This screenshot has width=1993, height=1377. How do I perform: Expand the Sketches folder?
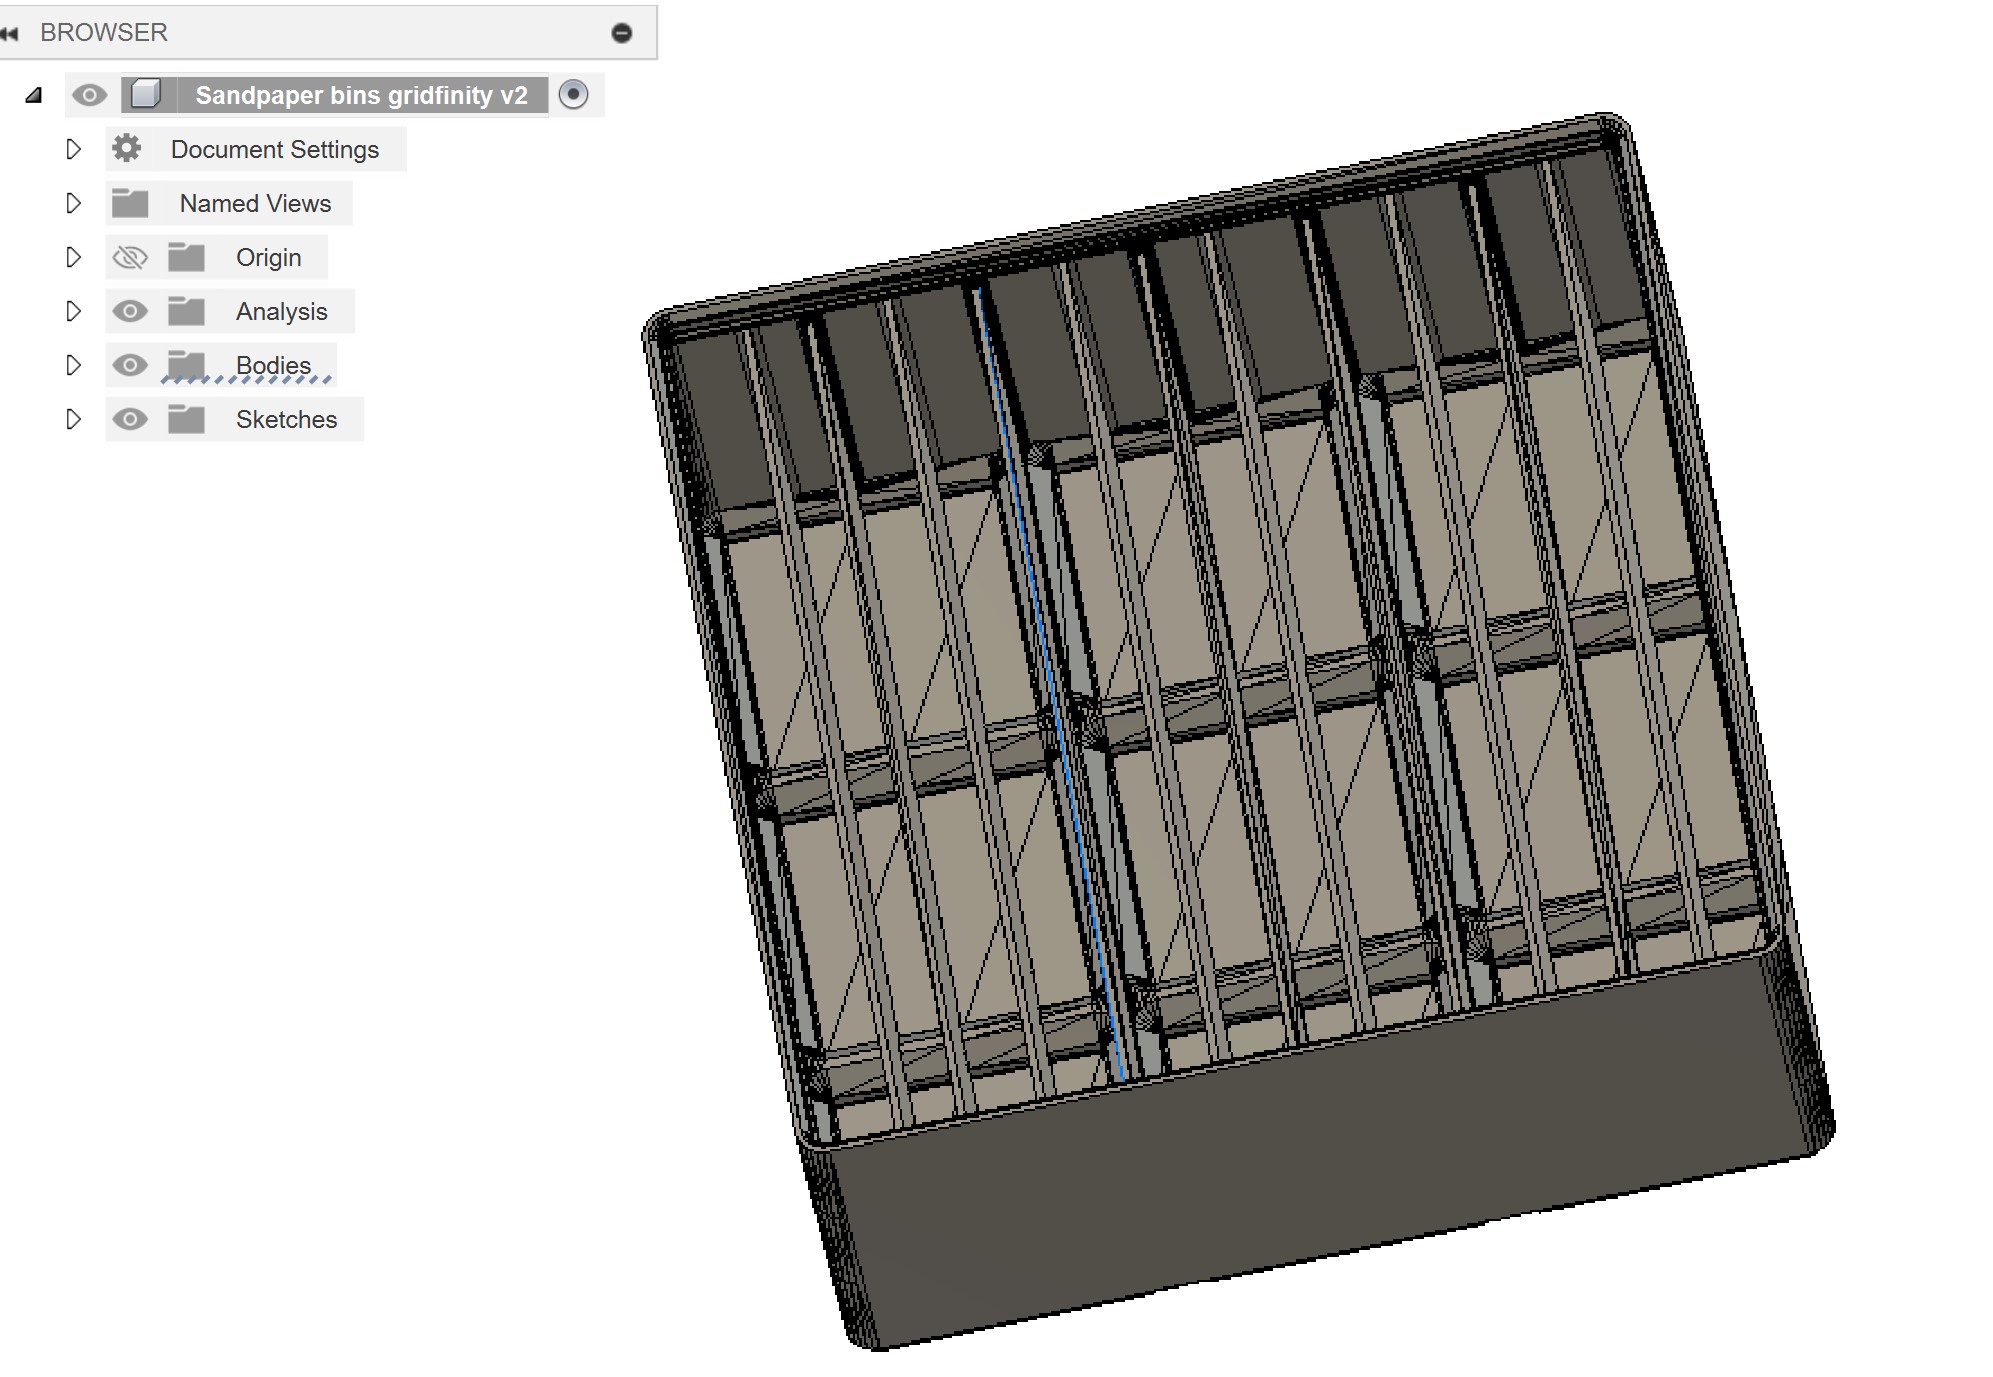[x=73, y=419]
